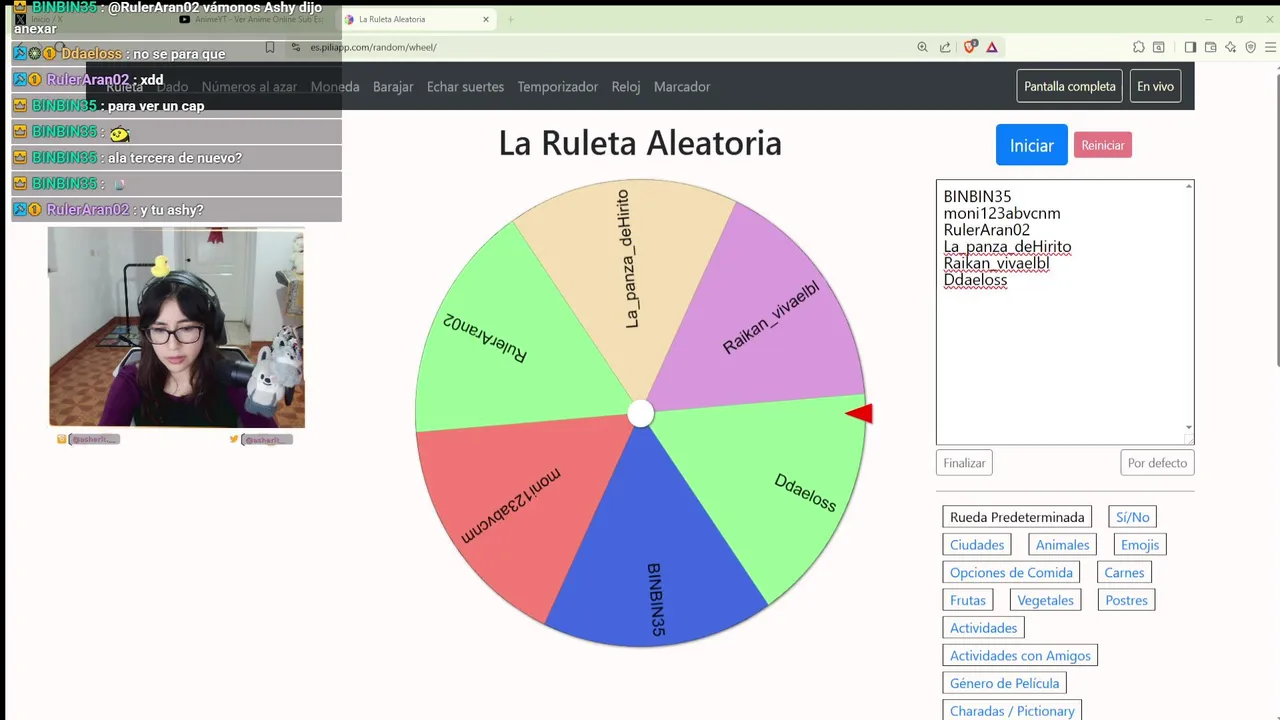
Task: Select the Charadas / Pictionary preset
Action: pos(1012,711)
